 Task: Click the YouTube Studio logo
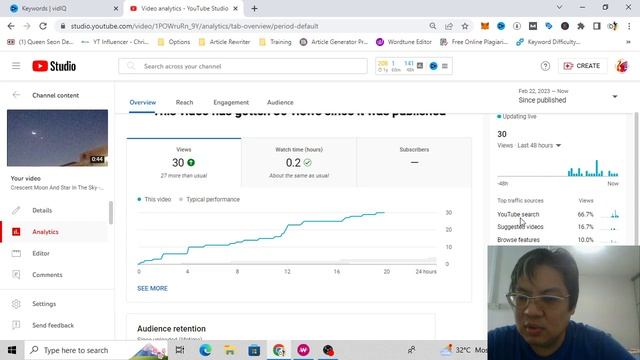(x=54, y=66)
